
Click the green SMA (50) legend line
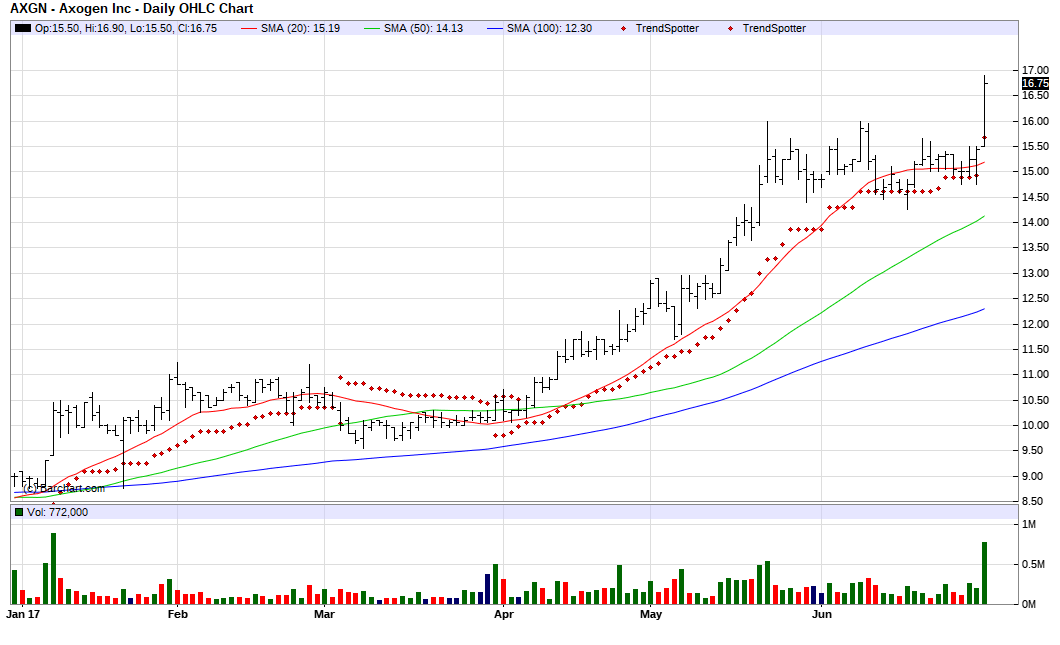pyautogui.click(x=372, y=28)
